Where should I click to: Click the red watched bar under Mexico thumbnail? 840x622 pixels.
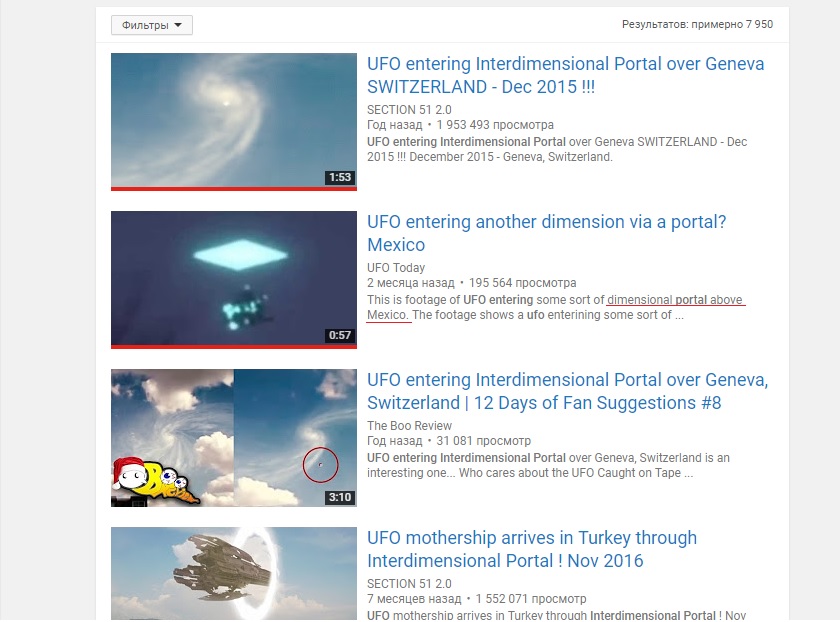click(234, 347)
